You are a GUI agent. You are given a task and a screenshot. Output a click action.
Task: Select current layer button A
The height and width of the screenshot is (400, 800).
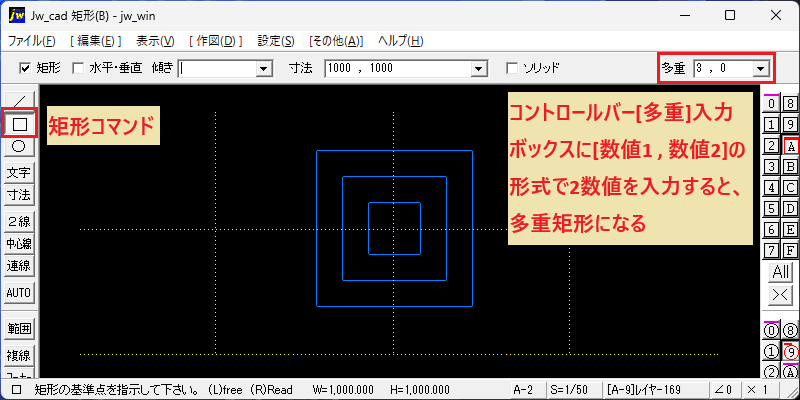tap(790, 146)
